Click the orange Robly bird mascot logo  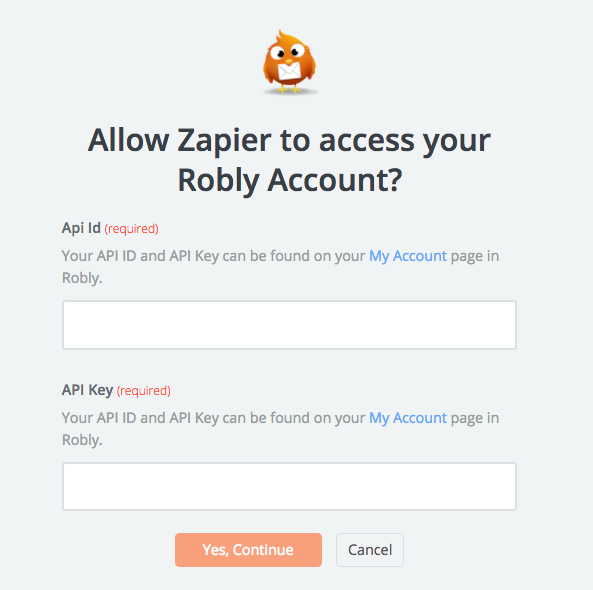pos(290,62)
